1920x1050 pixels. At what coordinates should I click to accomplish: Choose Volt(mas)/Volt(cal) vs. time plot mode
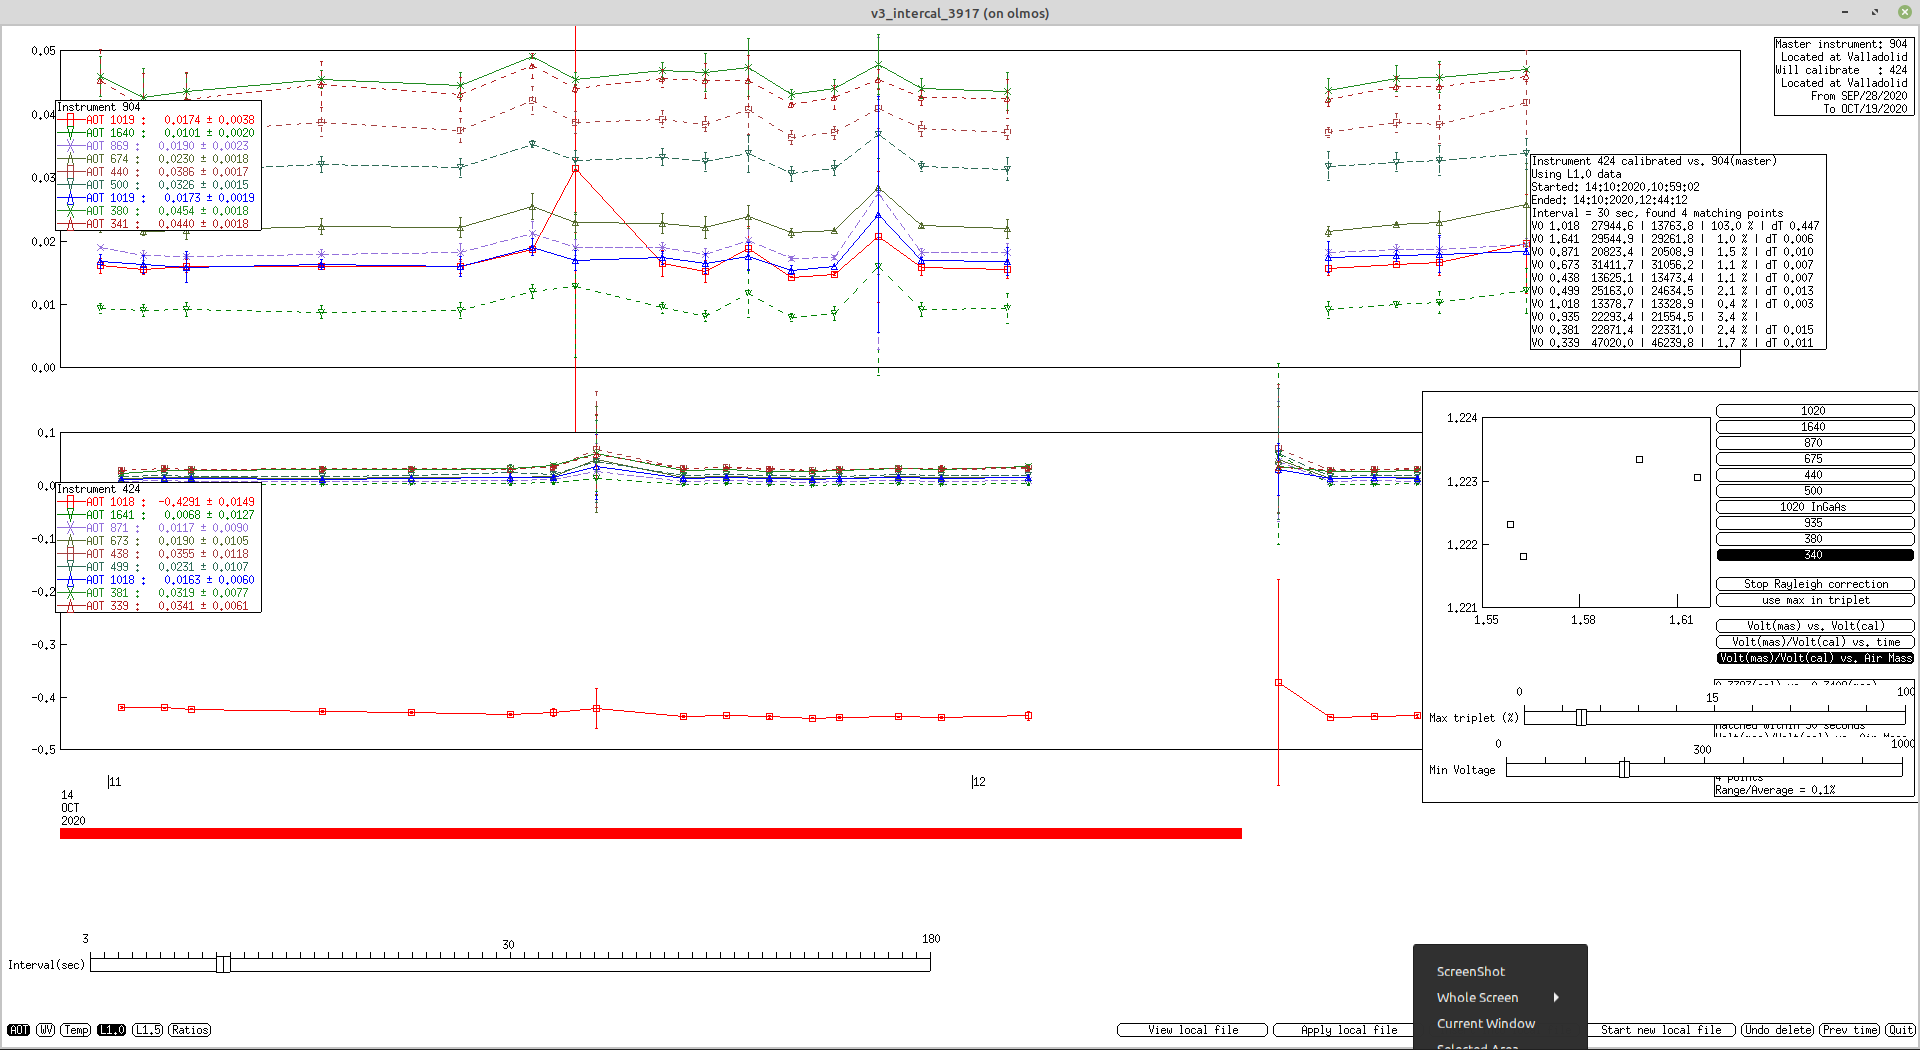(x=1815, y=642)
